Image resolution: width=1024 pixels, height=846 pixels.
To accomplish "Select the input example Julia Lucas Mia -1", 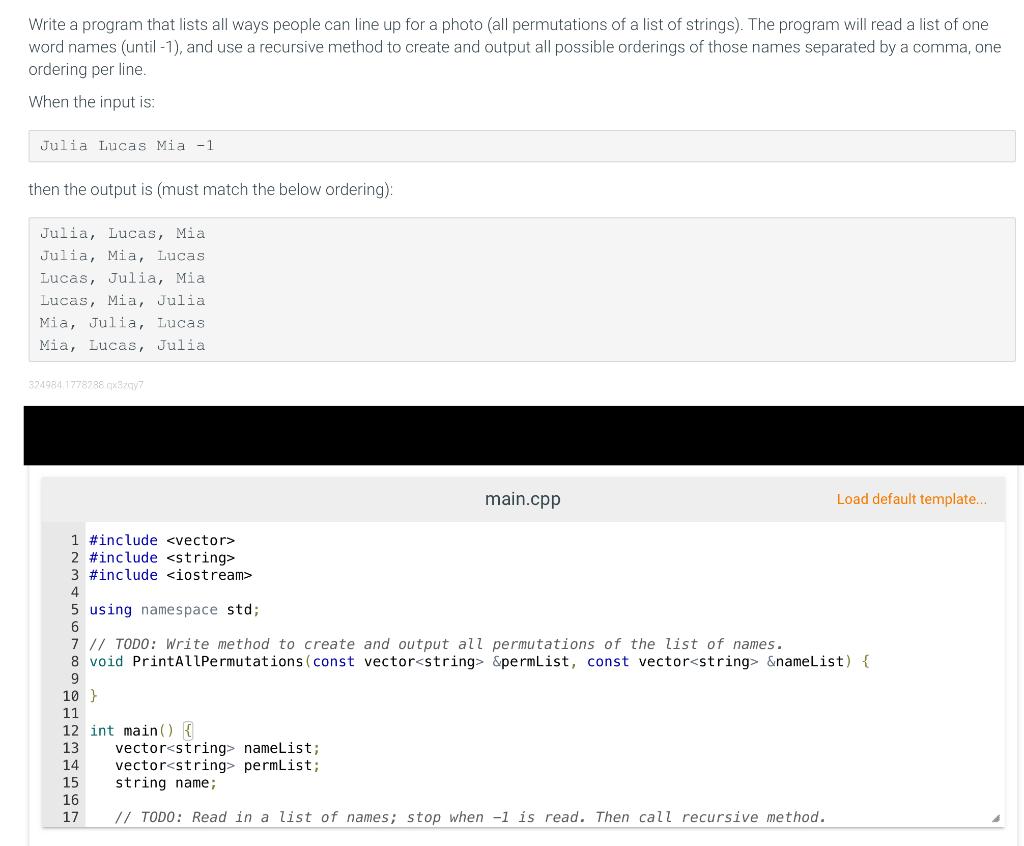I will point(125,145).
